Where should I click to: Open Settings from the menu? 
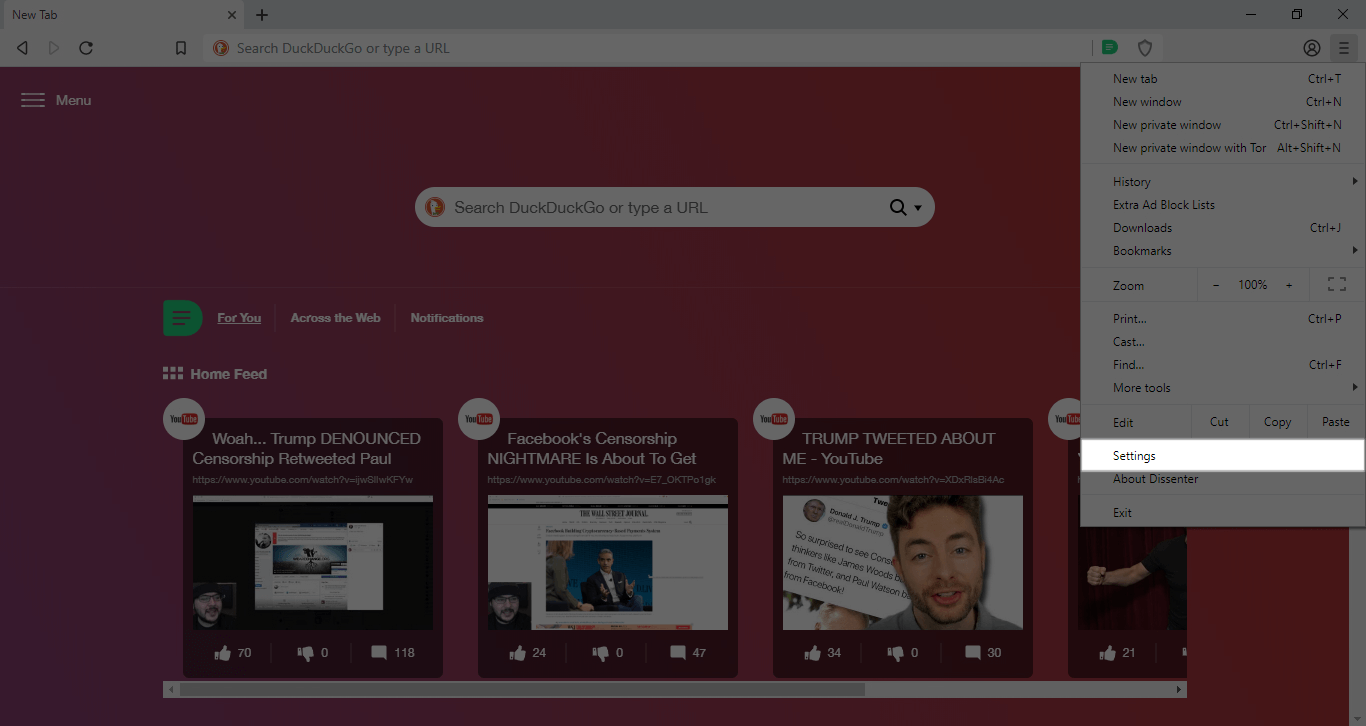1223,456
